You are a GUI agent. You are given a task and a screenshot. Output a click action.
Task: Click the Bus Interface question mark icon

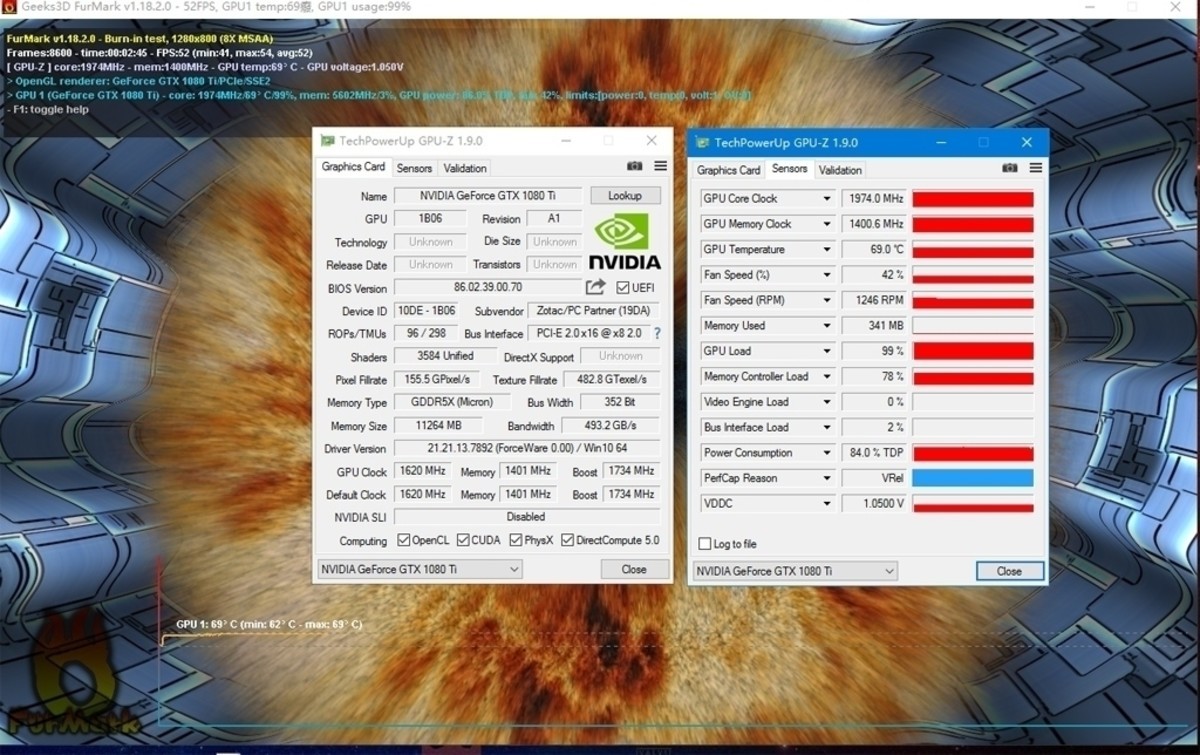(657, 333)
